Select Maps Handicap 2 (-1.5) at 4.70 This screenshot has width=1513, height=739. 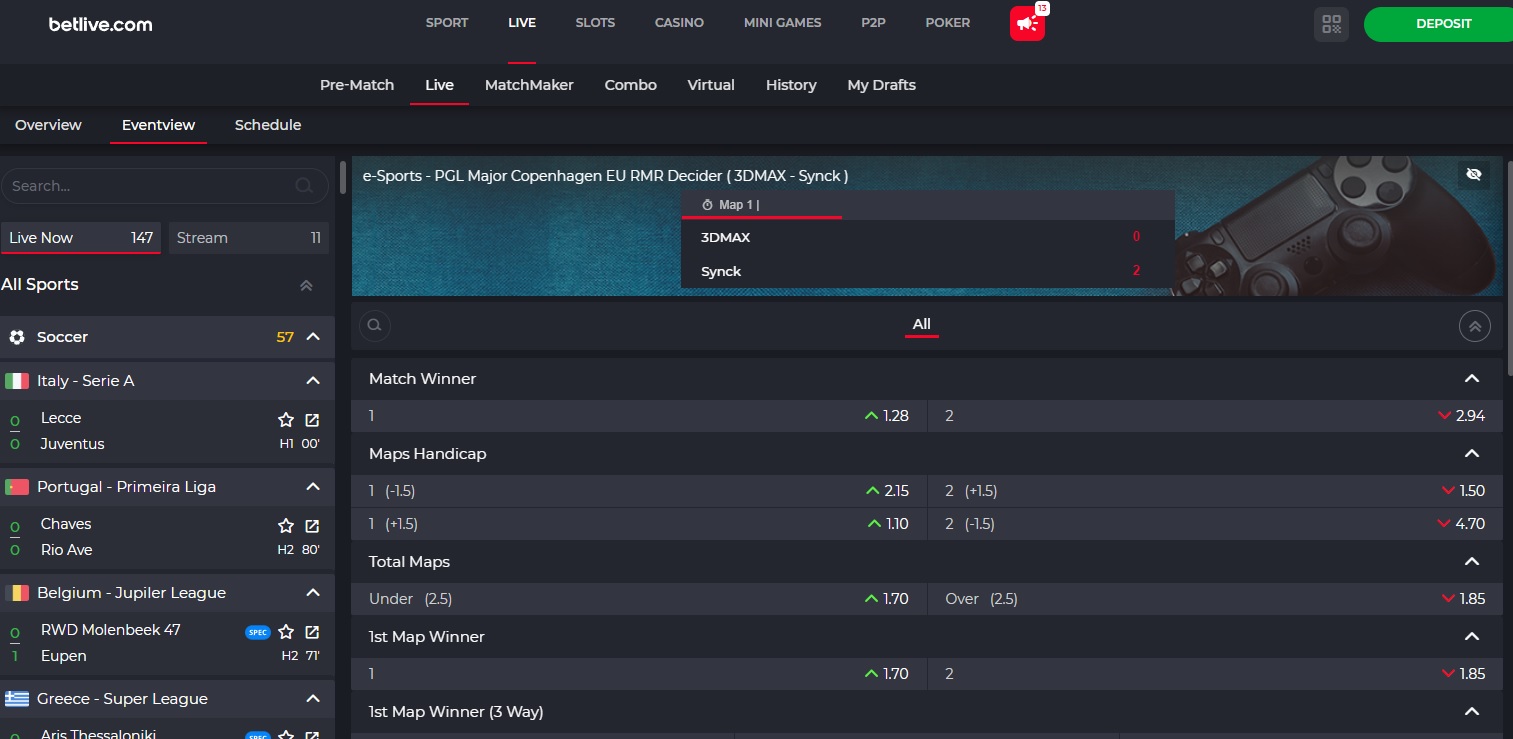click(1215, 524)
